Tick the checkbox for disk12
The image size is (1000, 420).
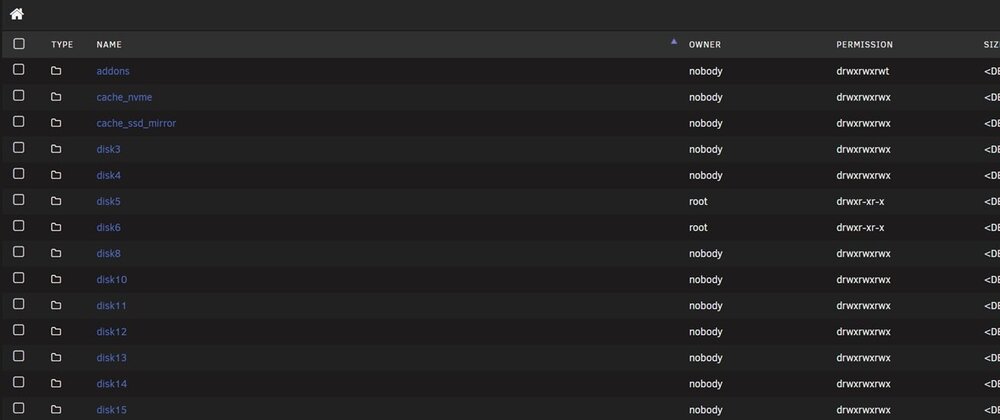[x=19, y=330]
